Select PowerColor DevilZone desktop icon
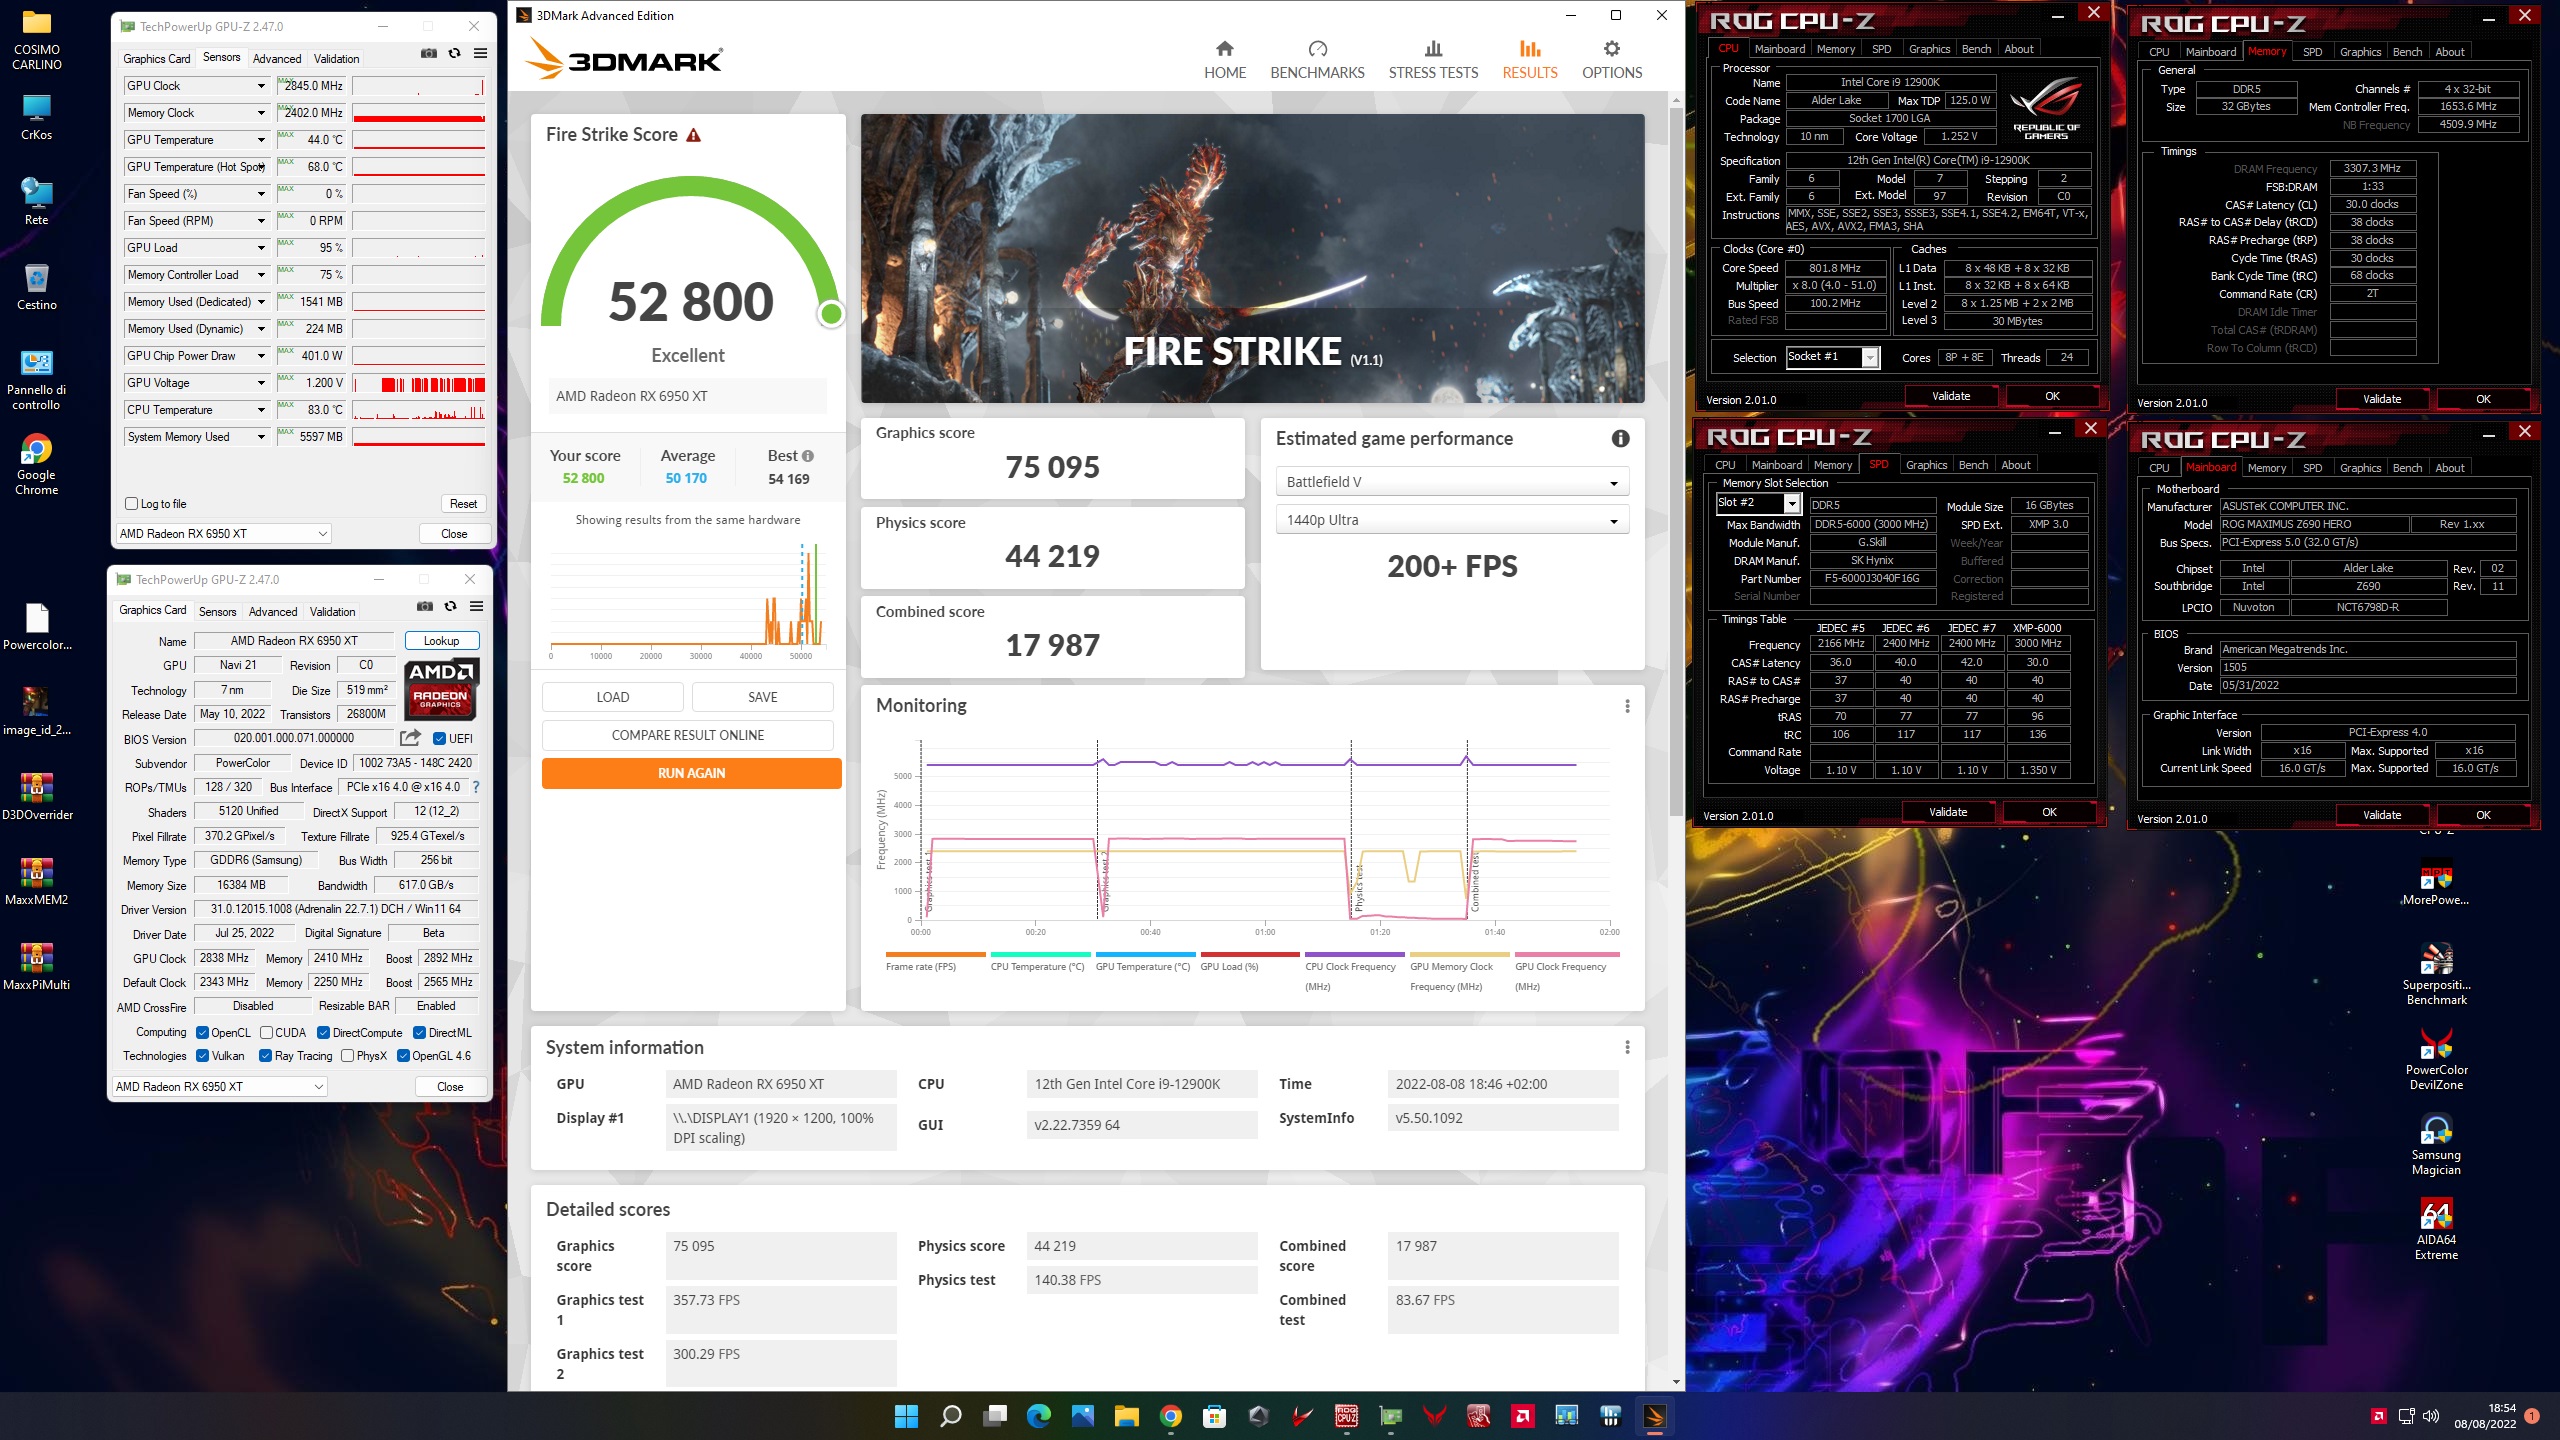The height and width of the screenshot is (1440, 2560). click(x=2436, y=1060)
